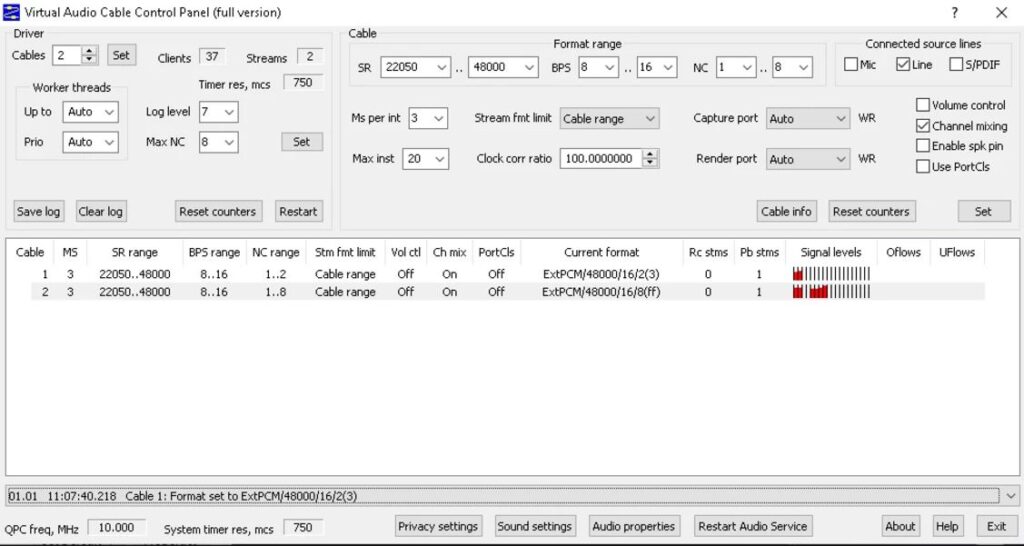
Task: Click the About button
Action: pyautogui.click(x=900, y=526)
